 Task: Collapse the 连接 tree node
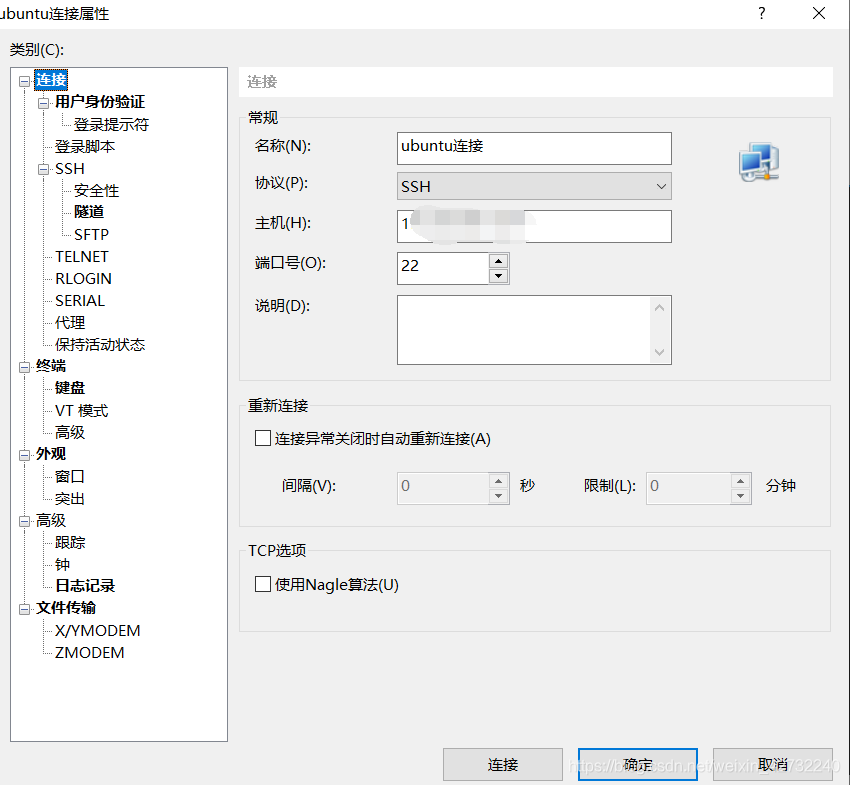coord(24,81)
